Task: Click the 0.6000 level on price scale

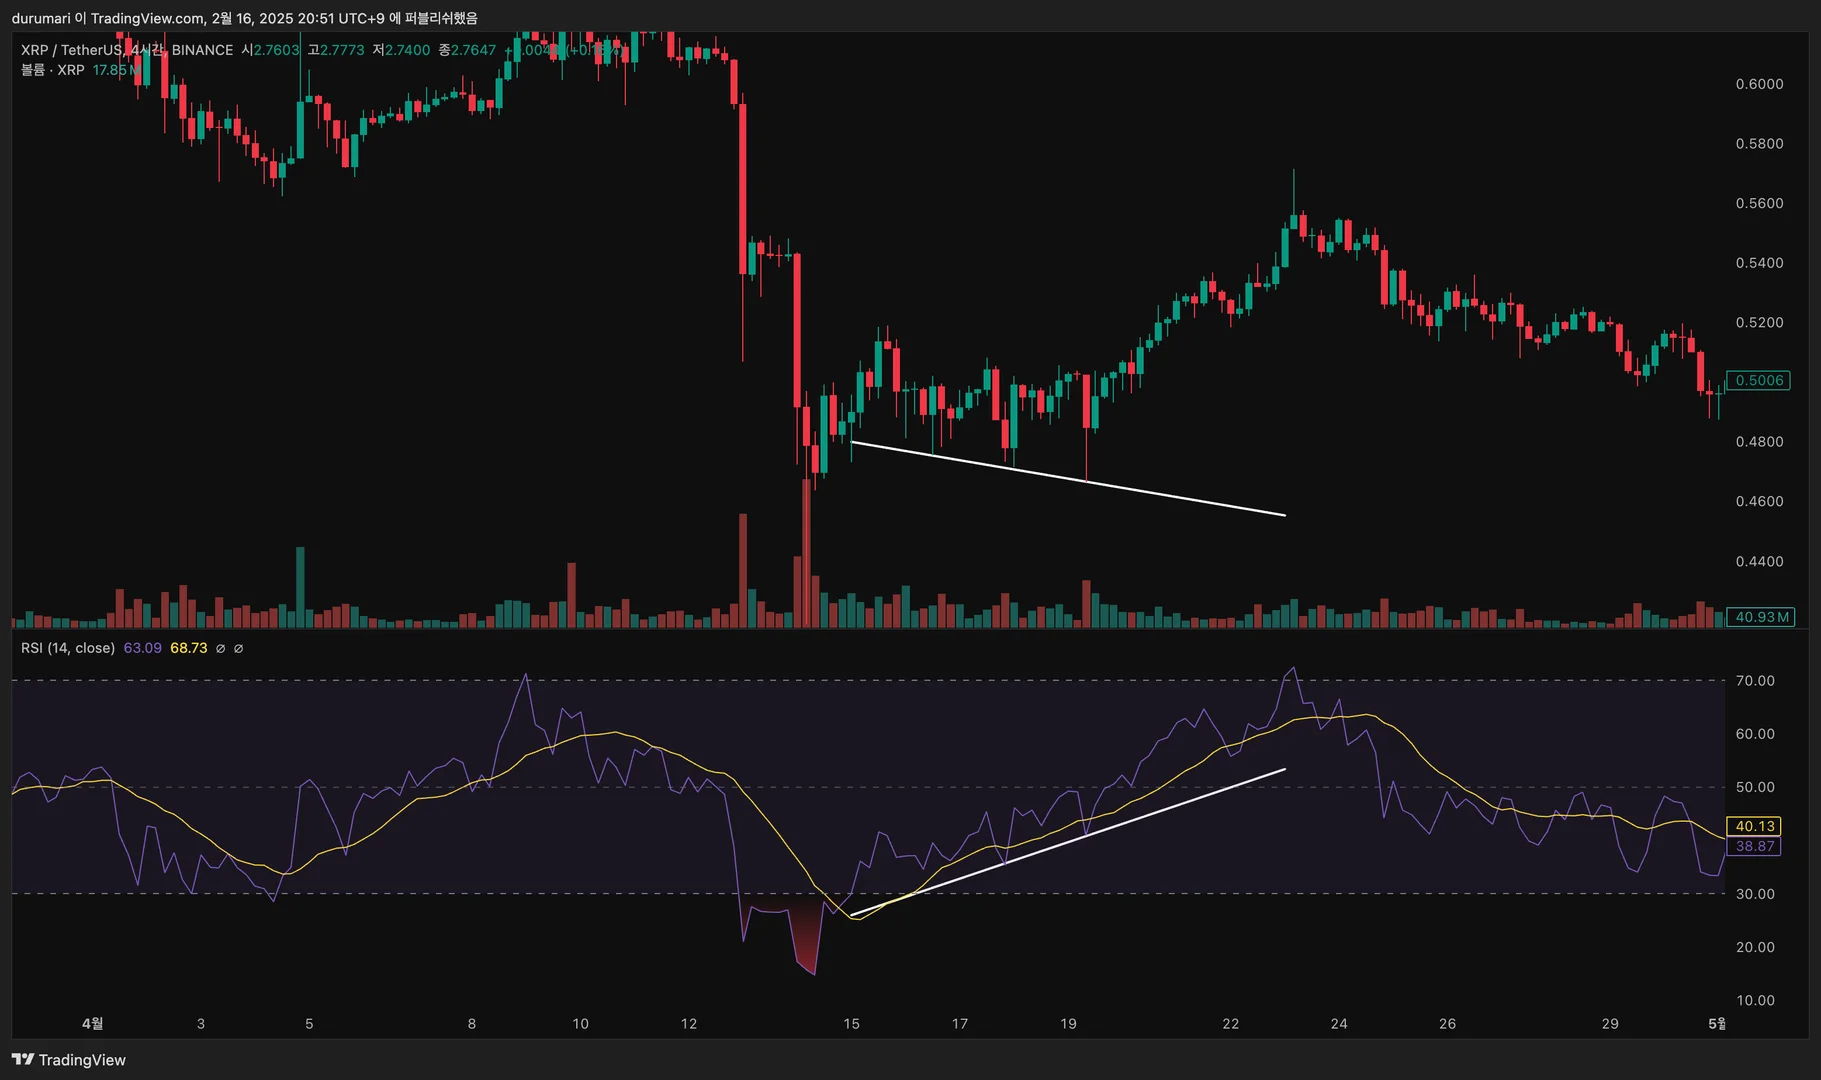Action: [x=1759, y=84]
